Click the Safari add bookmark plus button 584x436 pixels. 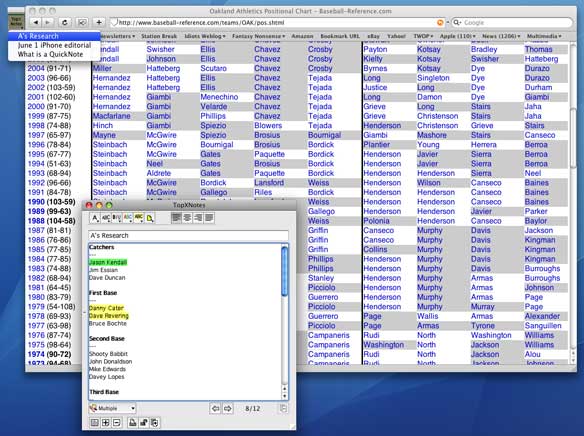(x=99, y=23)
